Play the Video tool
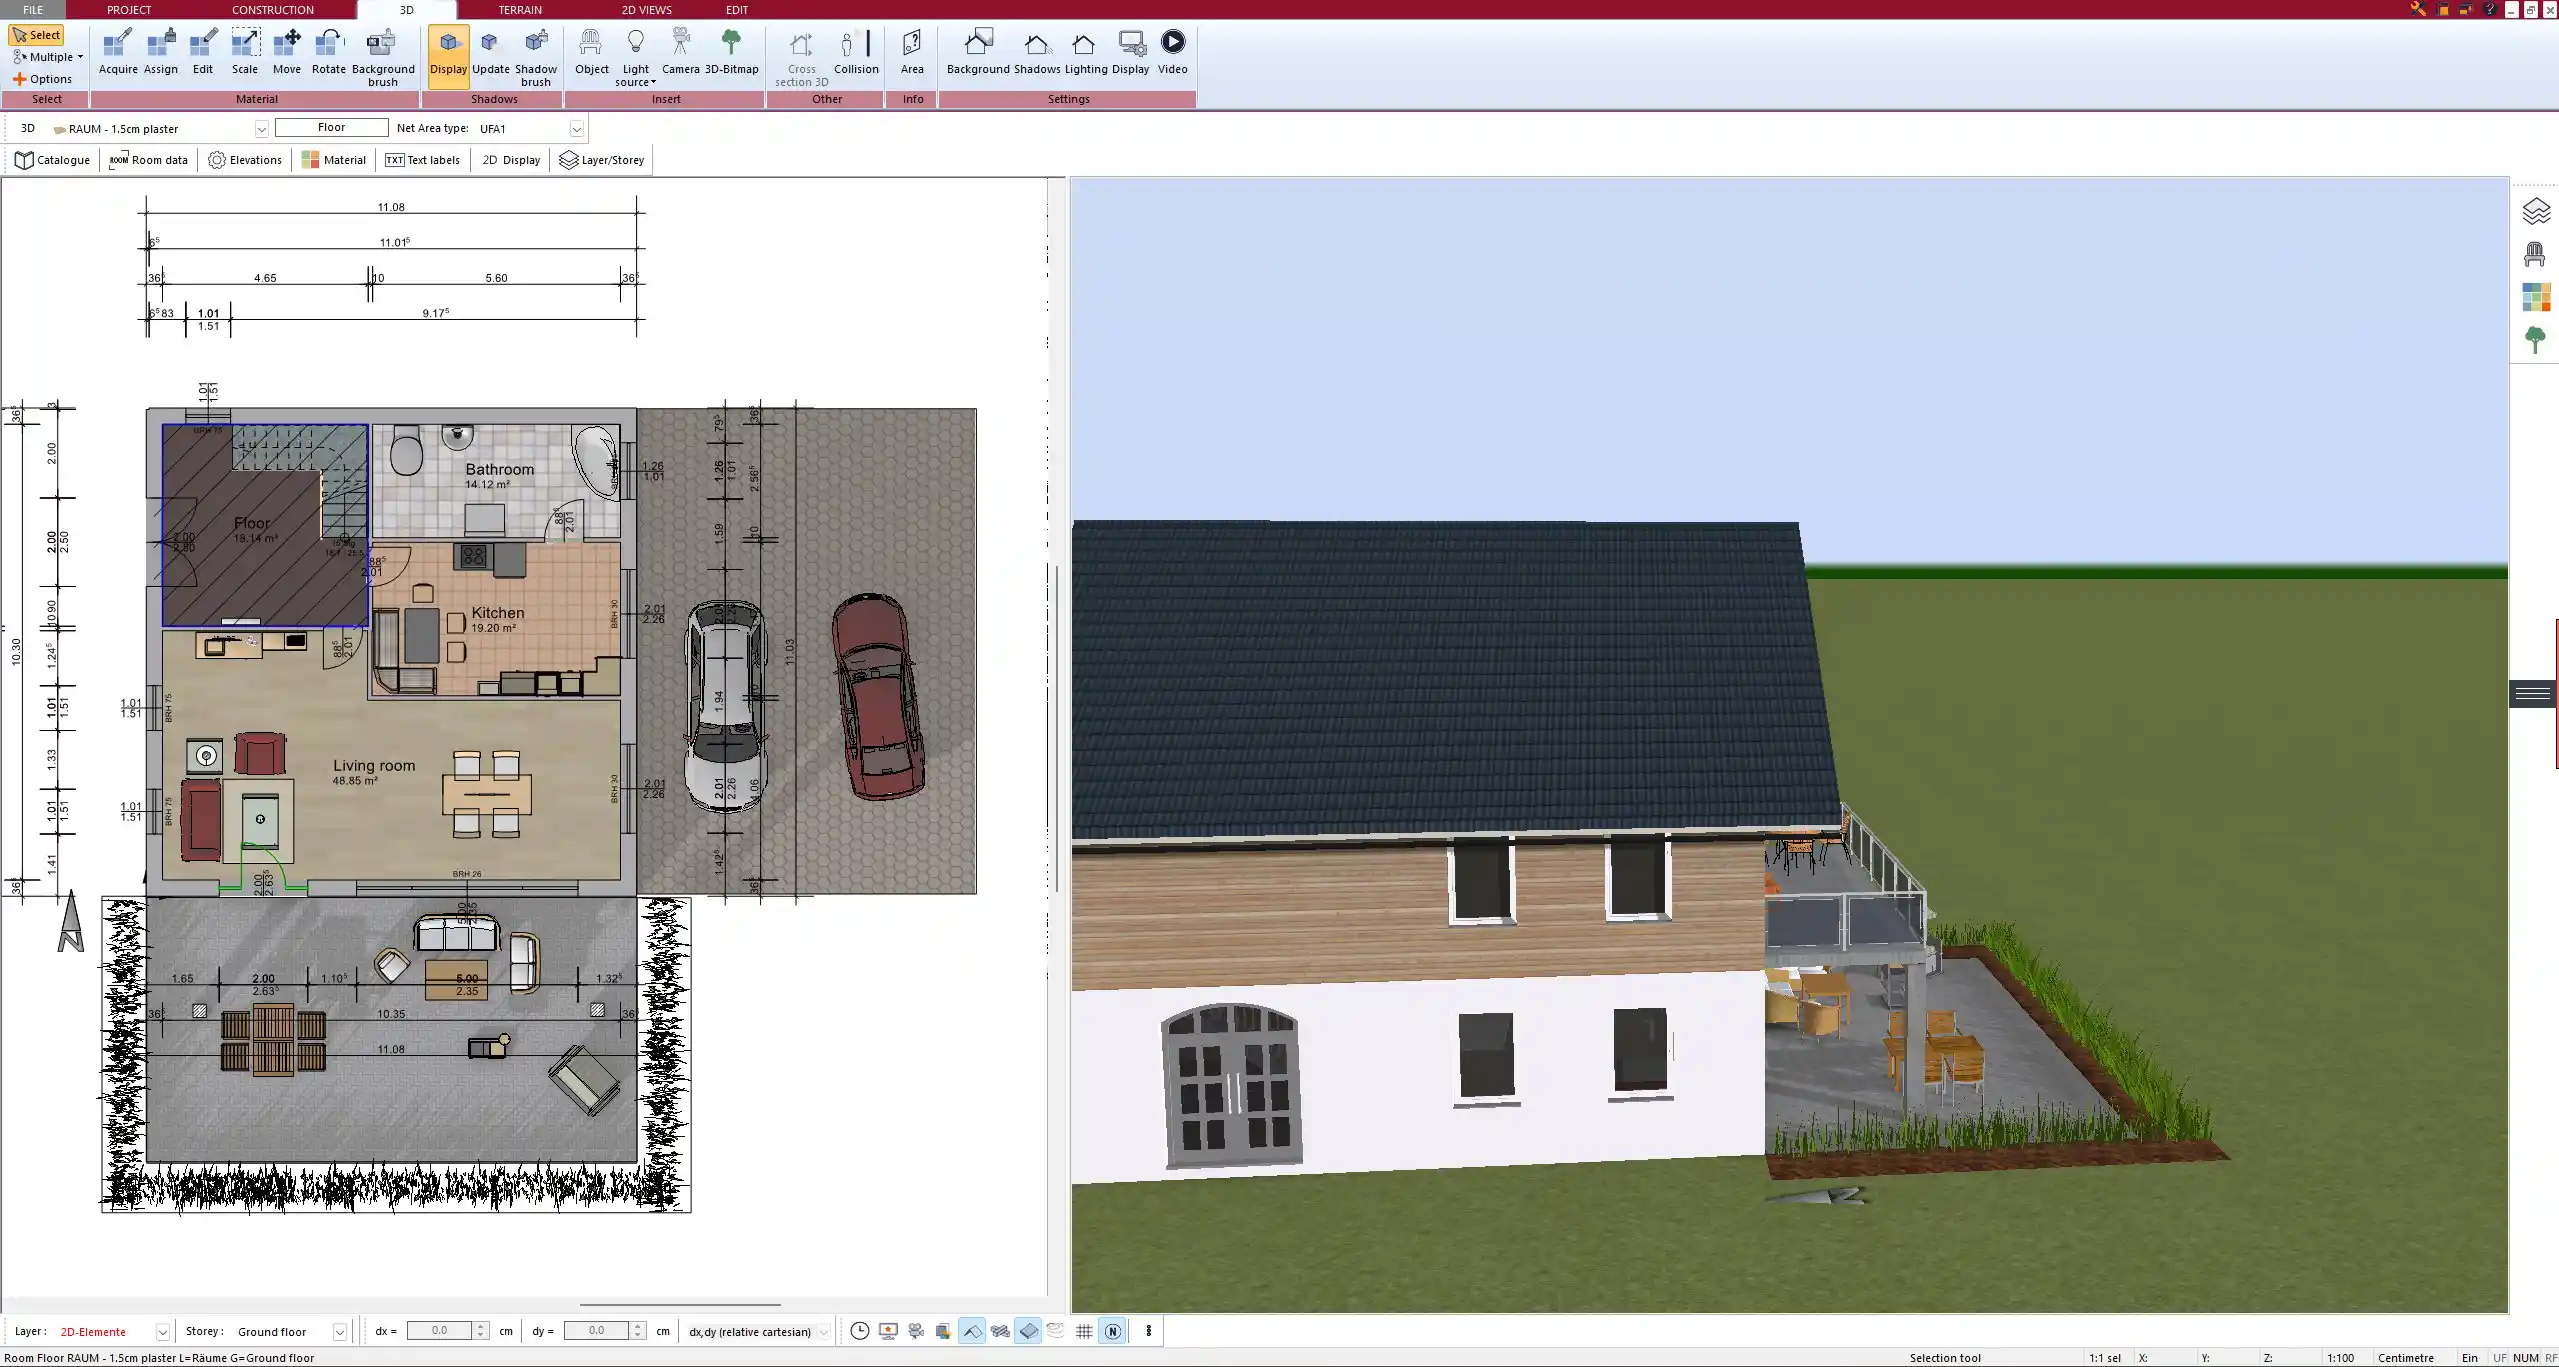Image resolution: width=2559 pixels, height=1367 pixels. (x=1173, y=52)
